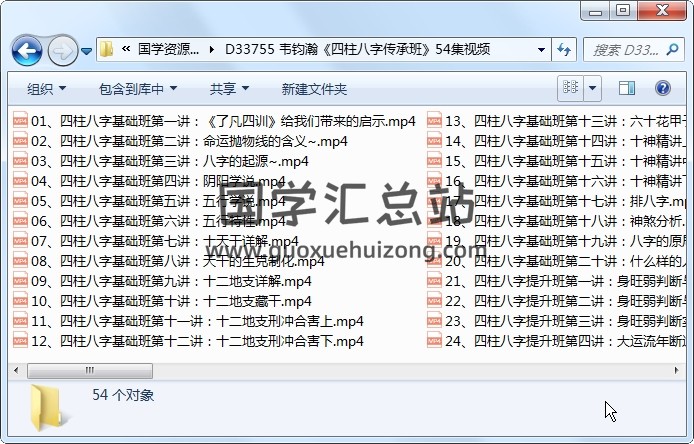Open Help with the question icon
Screen dimensions: 694x444
663,88
